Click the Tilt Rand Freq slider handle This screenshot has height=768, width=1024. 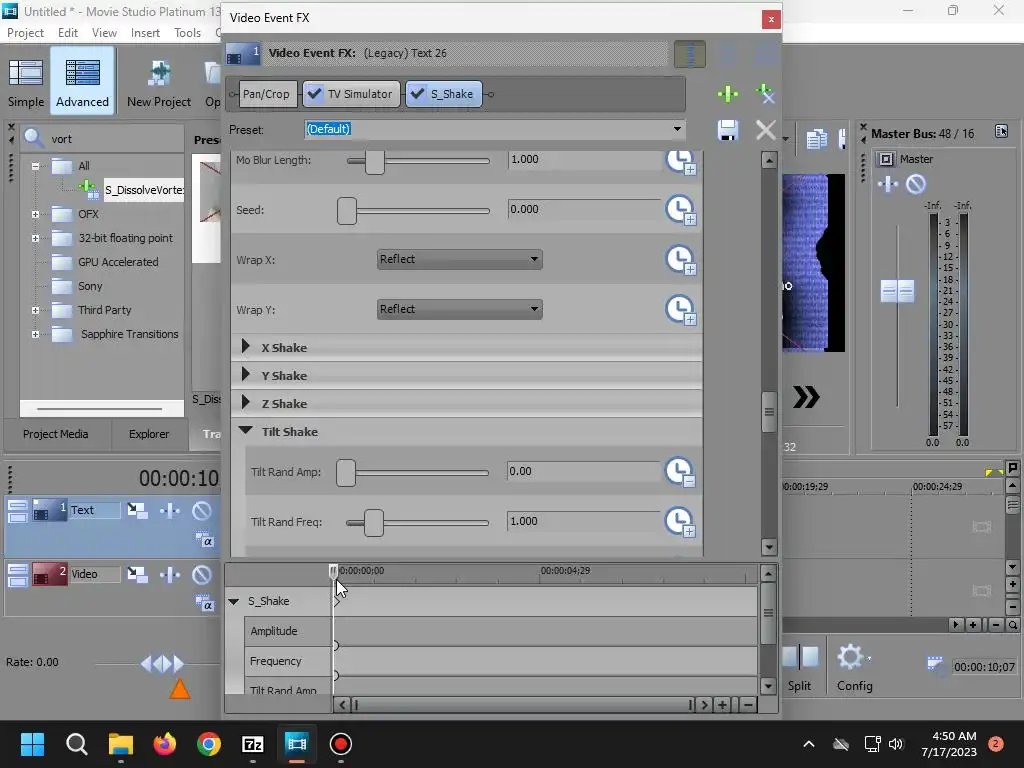point(374,522)
